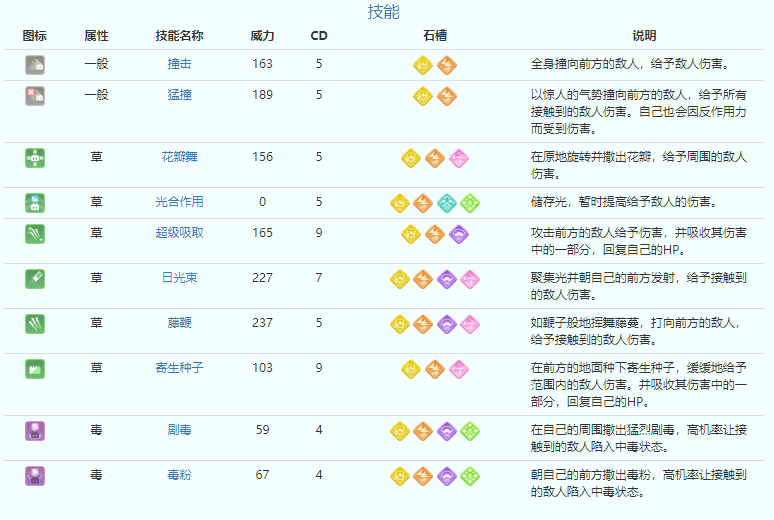The image size is (774, 520).
Task: Click the 说明 column header
Action: 644,36
